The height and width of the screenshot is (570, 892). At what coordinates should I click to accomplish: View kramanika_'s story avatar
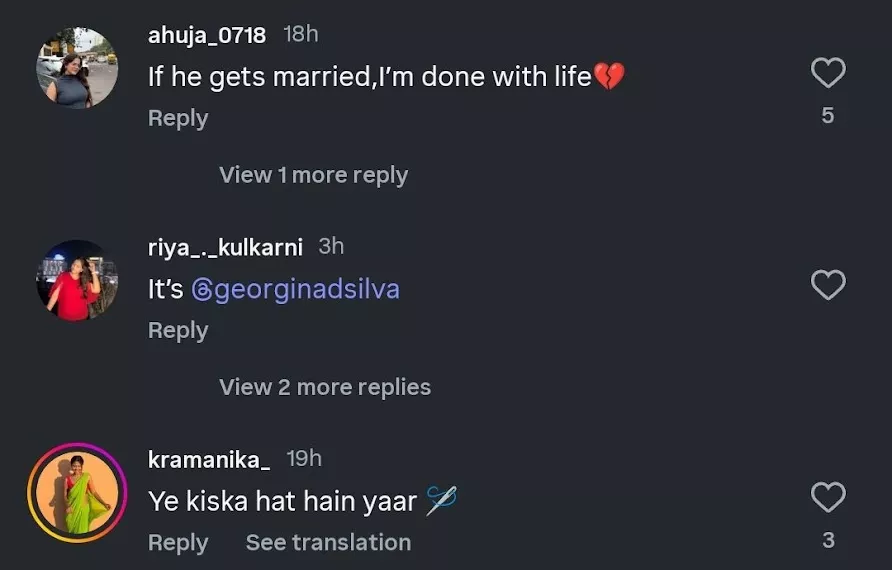77,493
